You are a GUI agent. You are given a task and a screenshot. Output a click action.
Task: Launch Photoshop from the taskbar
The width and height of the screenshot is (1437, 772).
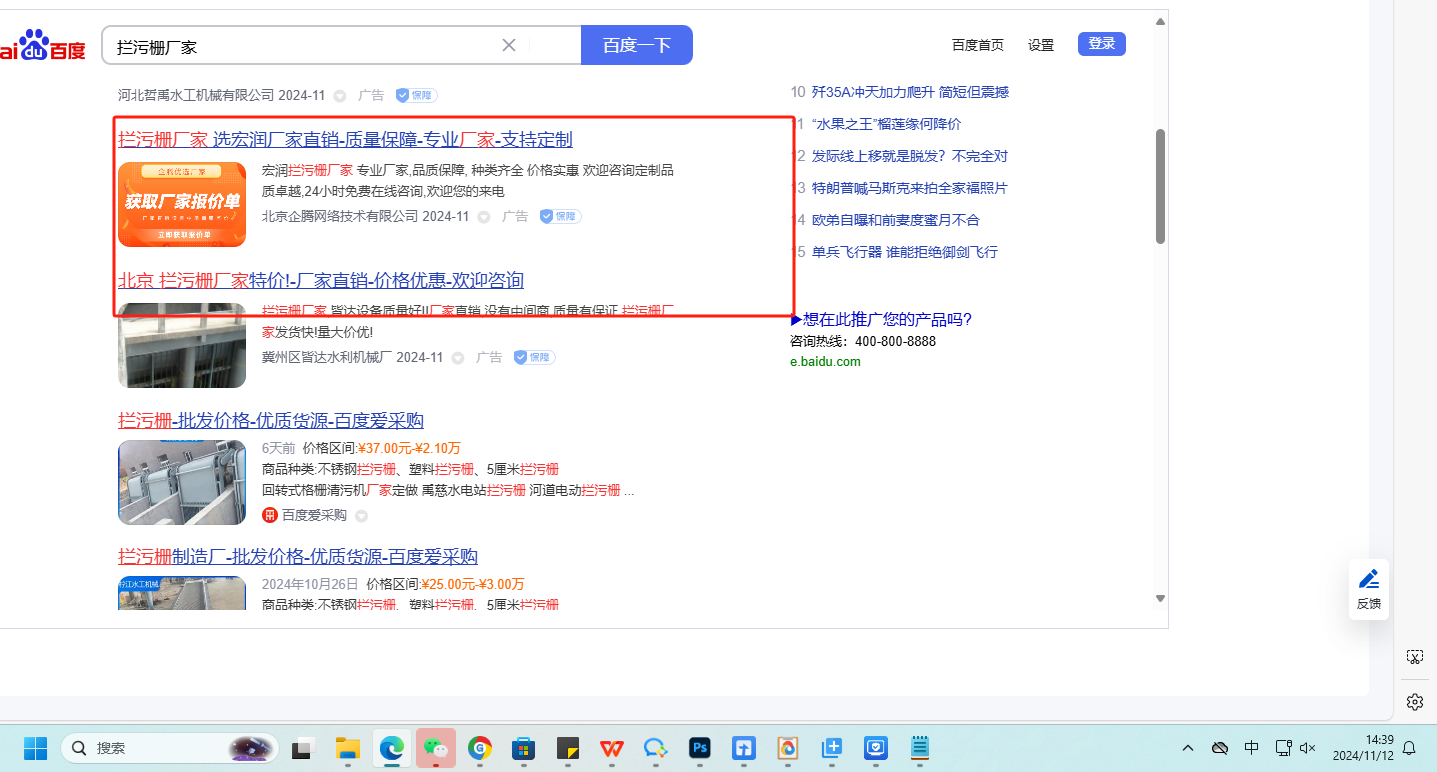(700, 748)
